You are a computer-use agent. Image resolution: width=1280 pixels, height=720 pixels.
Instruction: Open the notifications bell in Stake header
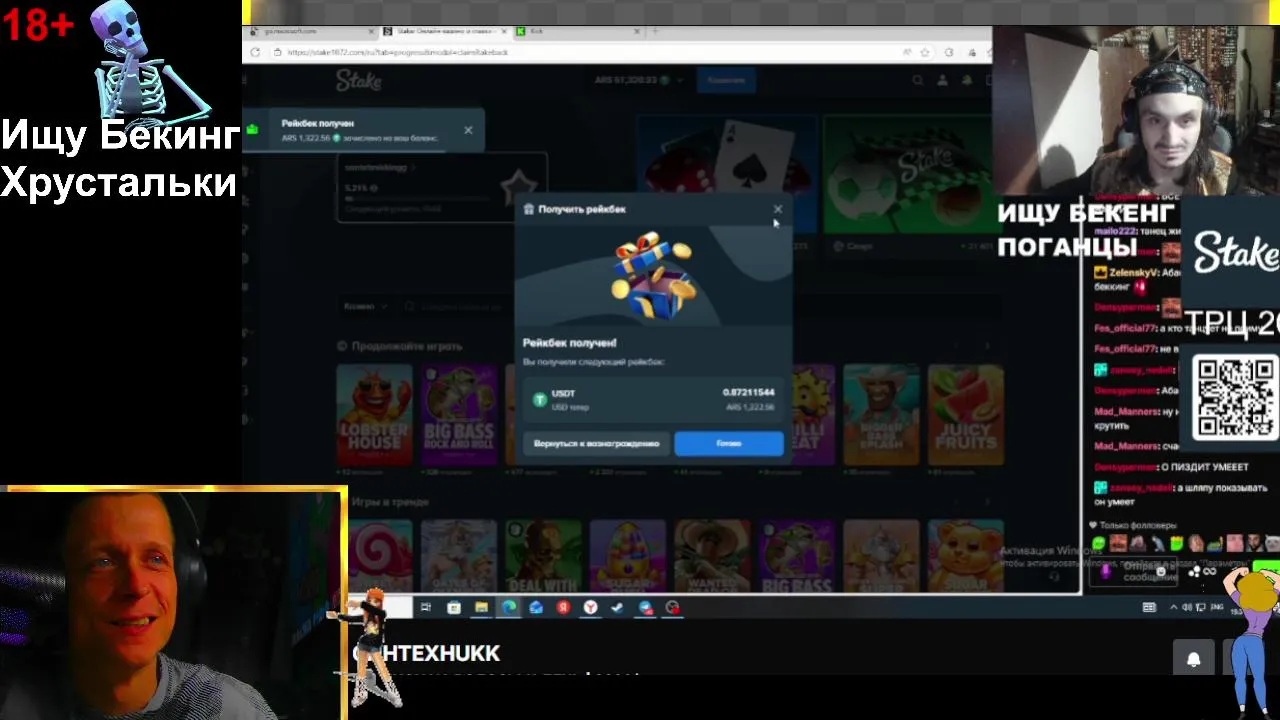tap(968, 81)
